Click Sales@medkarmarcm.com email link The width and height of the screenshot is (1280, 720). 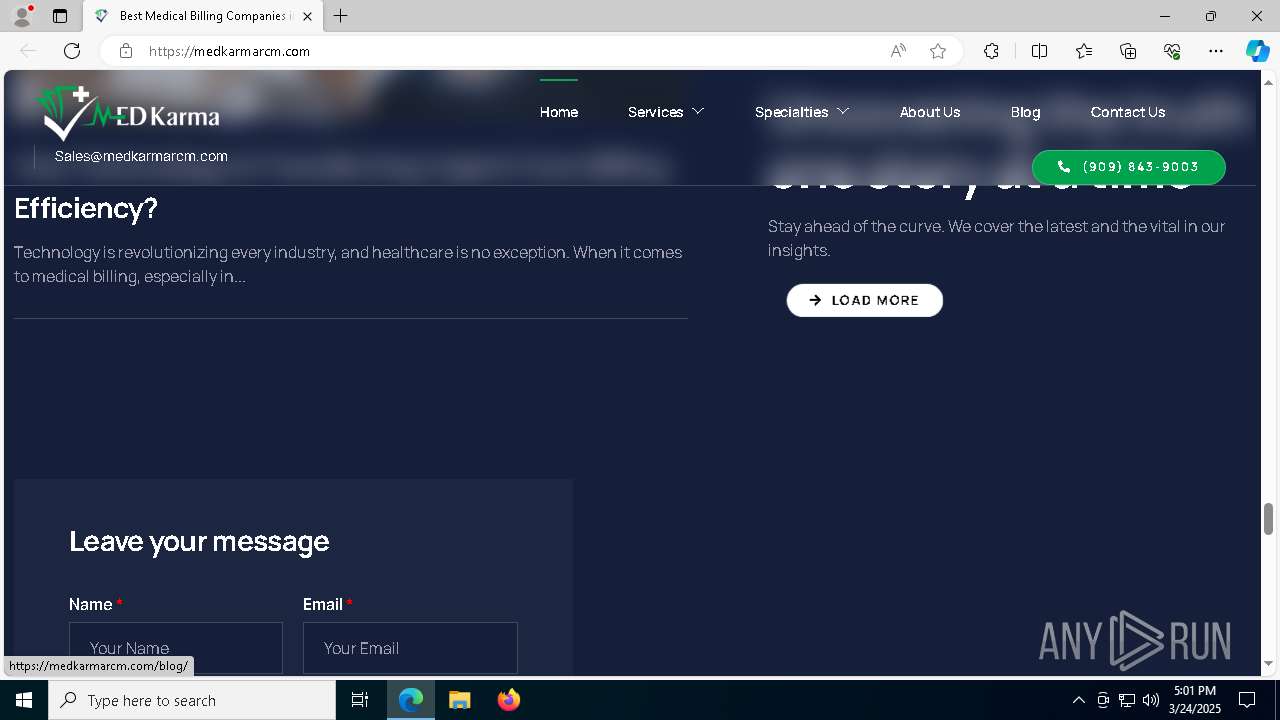click(x=141, y=156)
